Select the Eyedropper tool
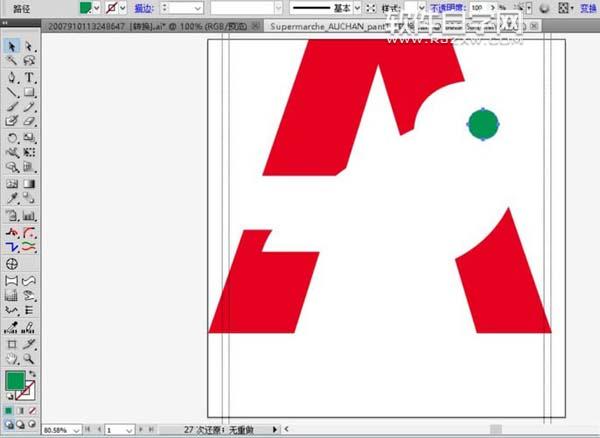The image size is (600, 438). point(11,198)
